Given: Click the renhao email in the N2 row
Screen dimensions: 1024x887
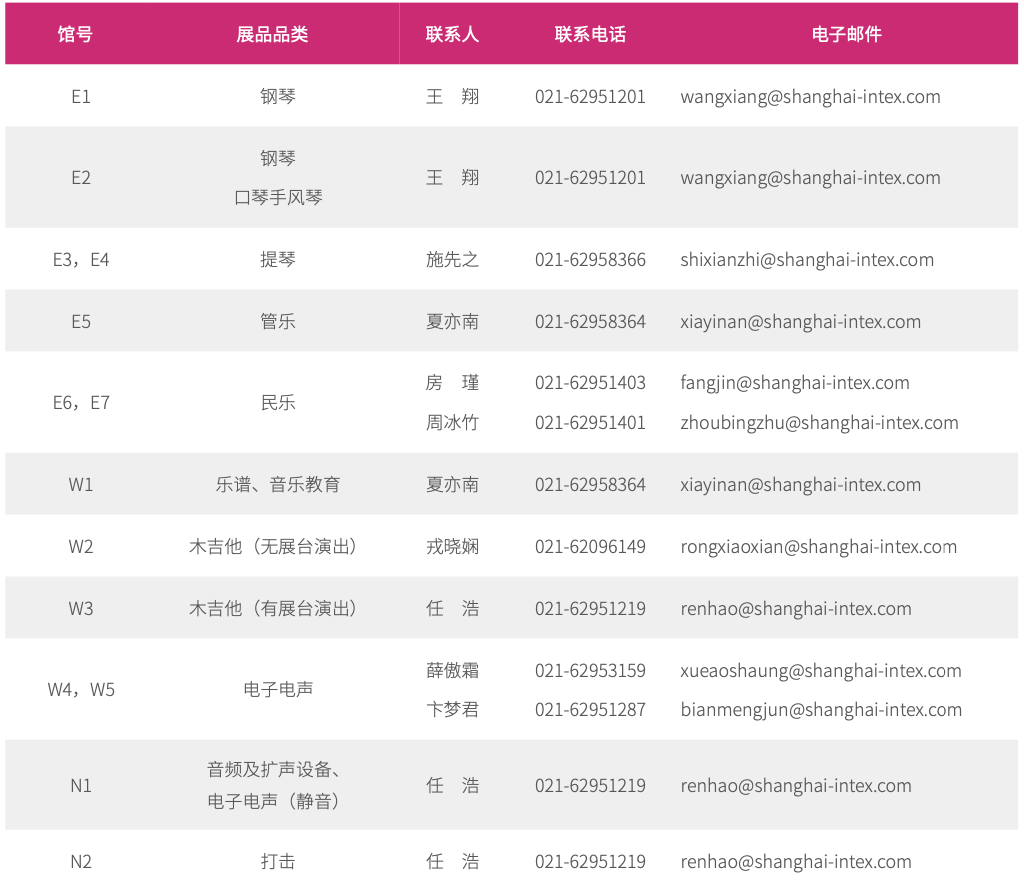Looking at the screenshot, I should 795,862.
